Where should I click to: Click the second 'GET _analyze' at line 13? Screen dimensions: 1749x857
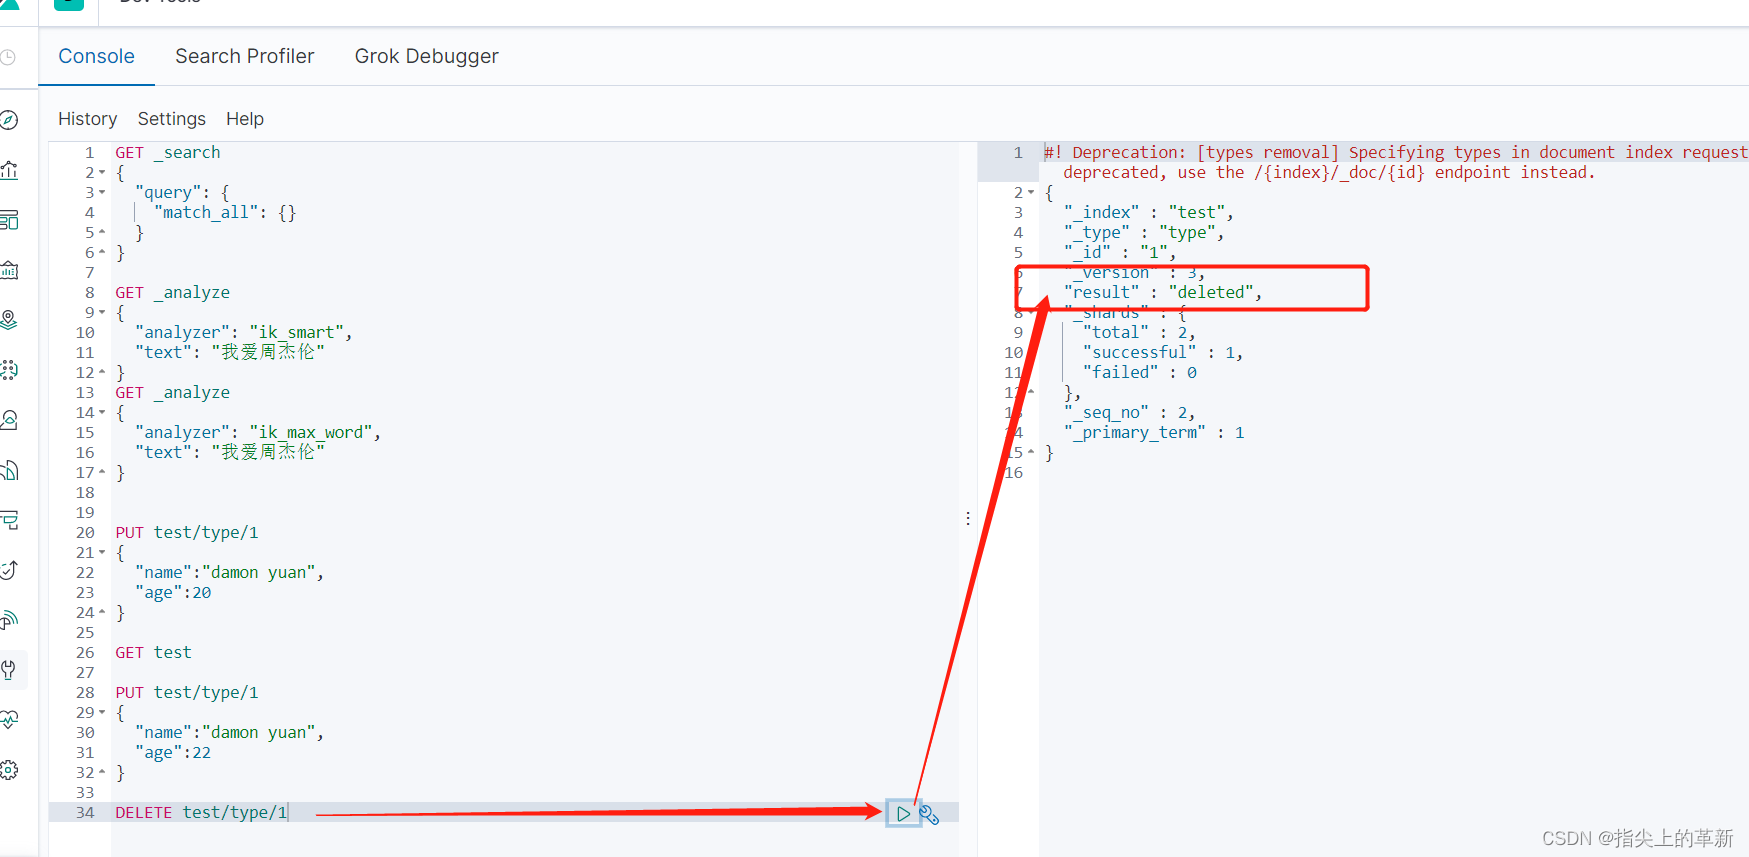click(172, 392)
